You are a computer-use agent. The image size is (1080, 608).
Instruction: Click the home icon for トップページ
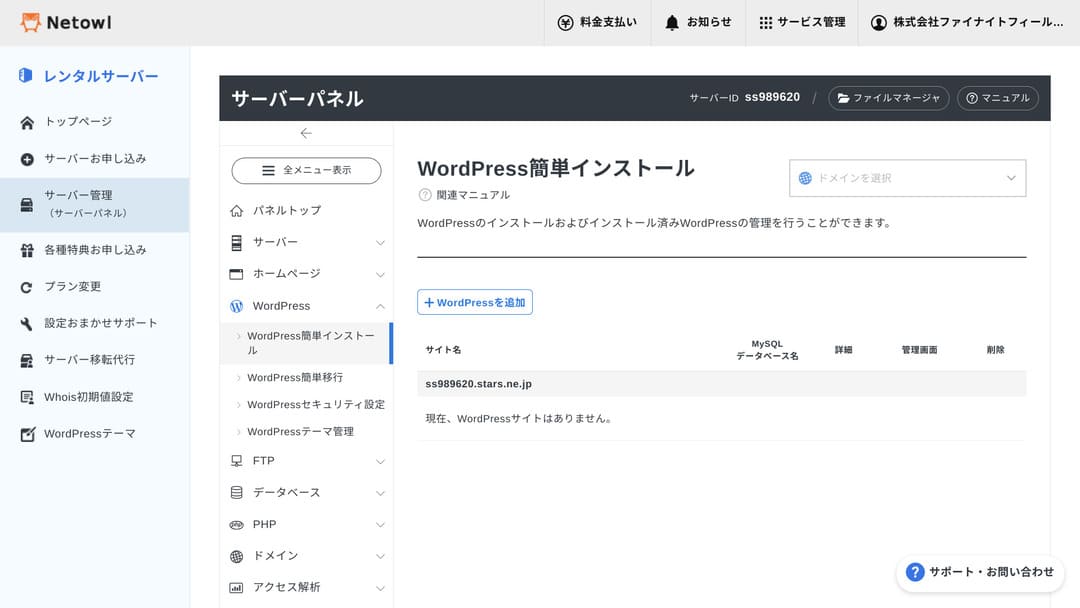tap(27, 122)
